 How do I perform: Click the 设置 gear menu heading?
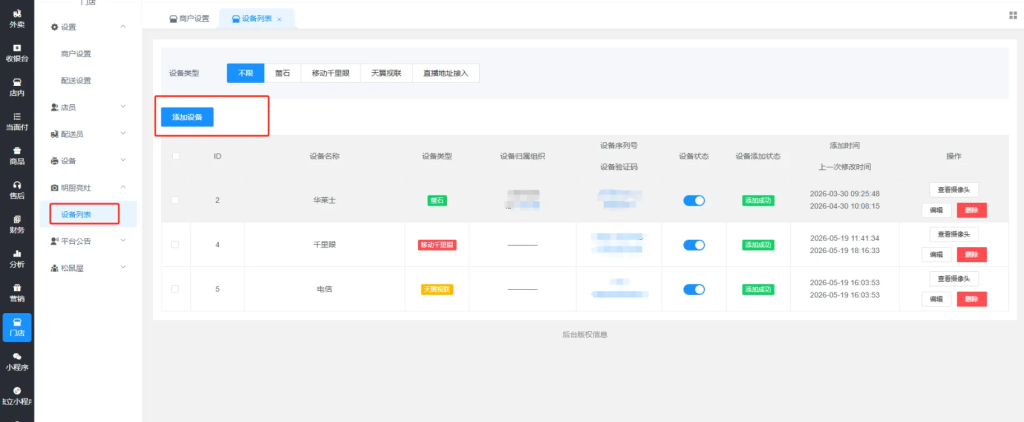click(64, 27)
